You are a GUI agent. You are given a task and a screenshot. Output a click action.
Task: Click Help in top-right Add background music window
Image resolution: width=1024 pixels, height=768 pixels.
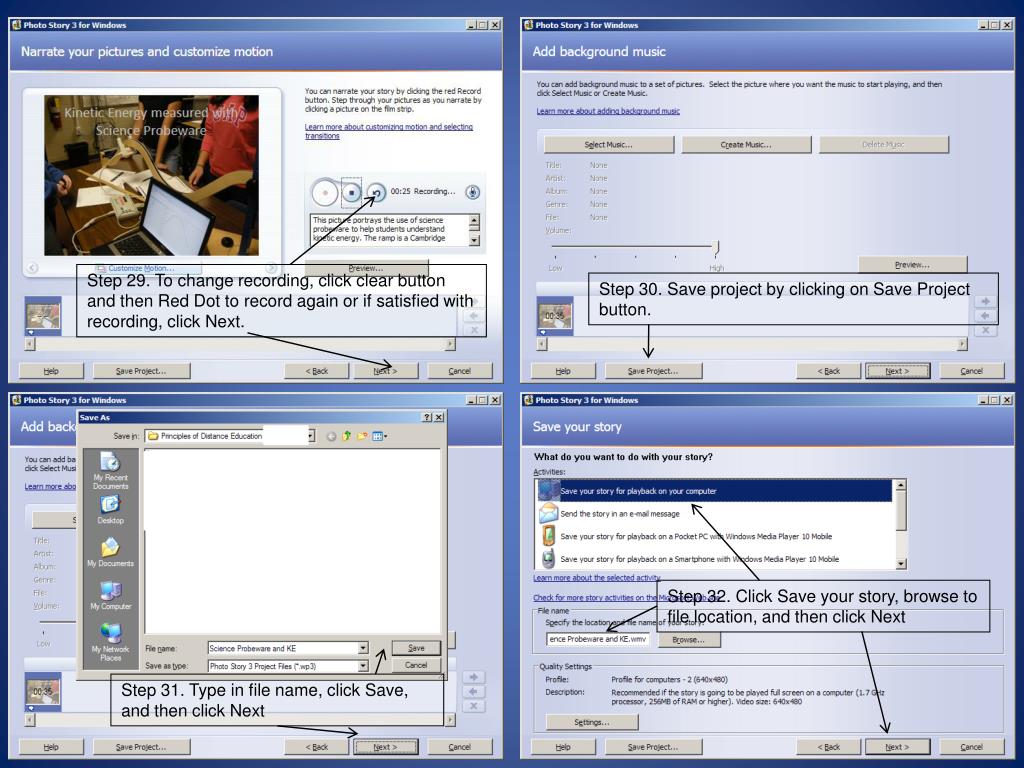point(563,371)
